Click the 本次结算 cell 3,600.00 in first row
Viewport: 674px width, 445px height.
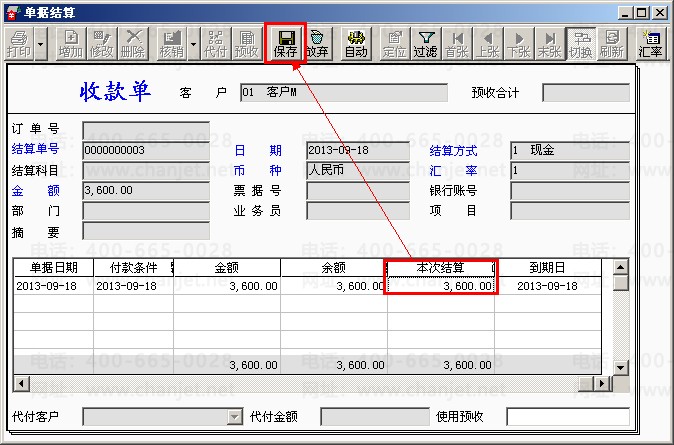coord(441,286)
